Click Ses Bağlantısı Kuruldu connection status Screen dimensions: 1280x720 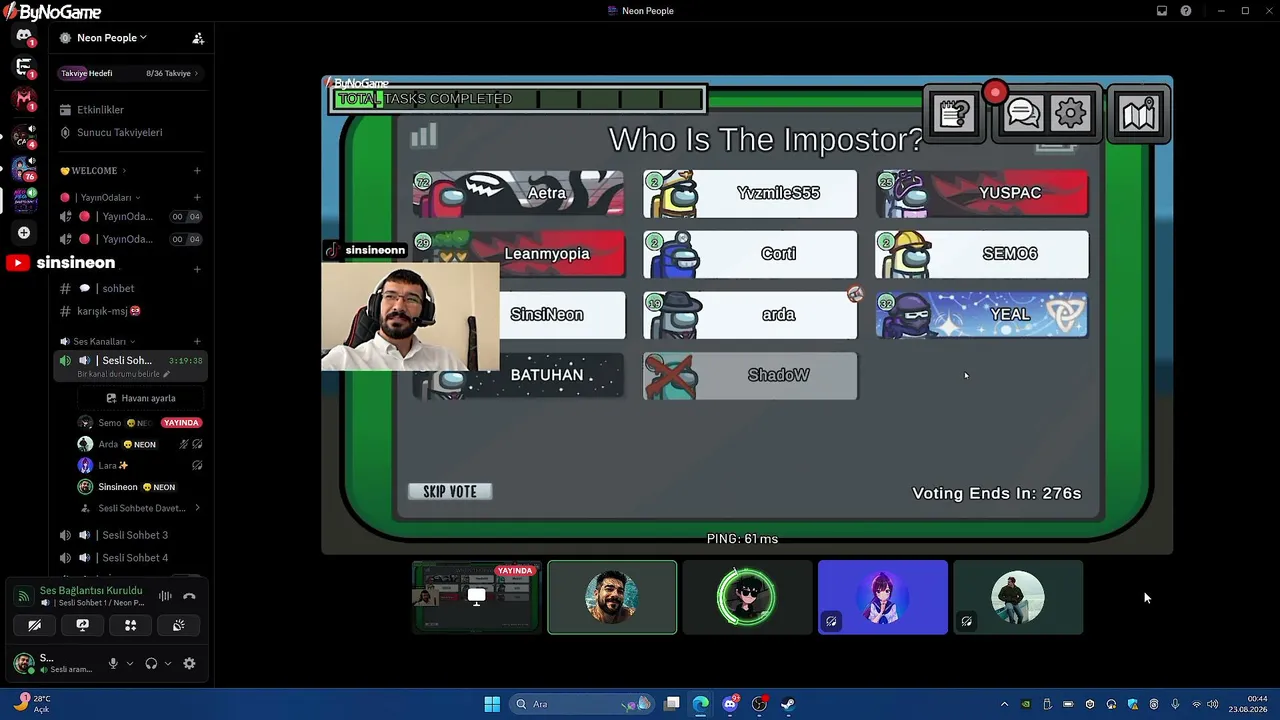[x=91, y=591]
